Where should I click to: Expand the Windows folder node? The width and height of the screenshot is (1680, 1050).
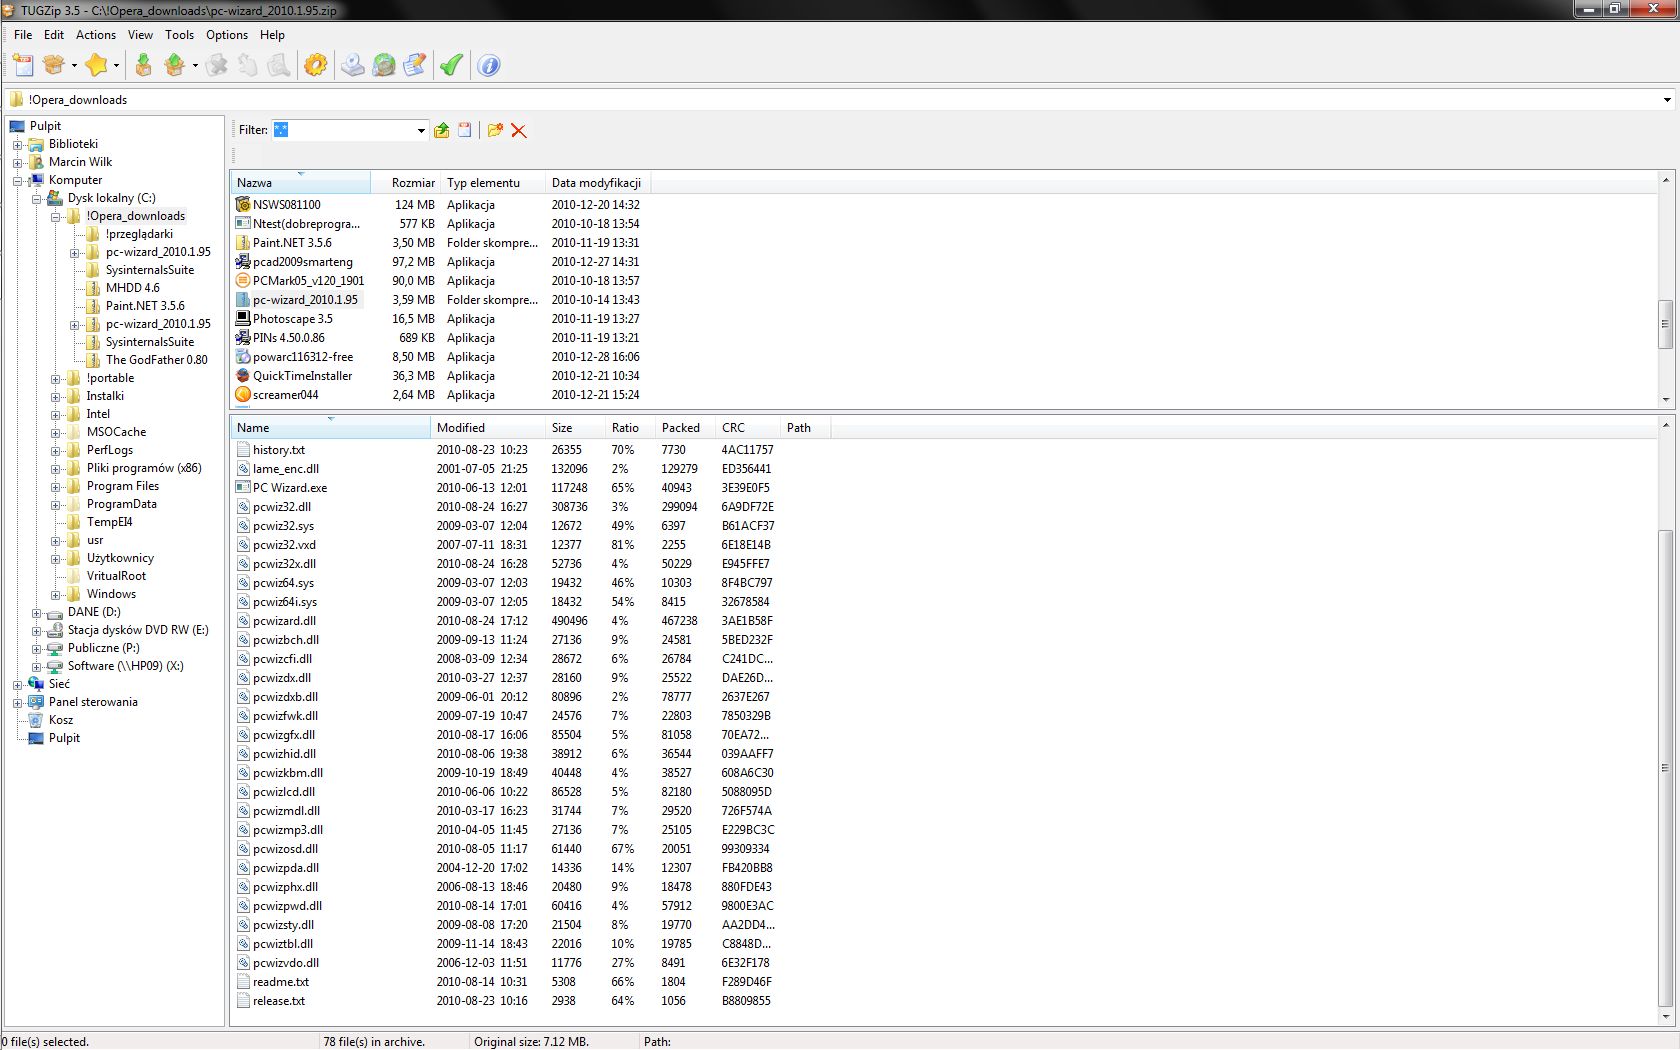(55, 594)
